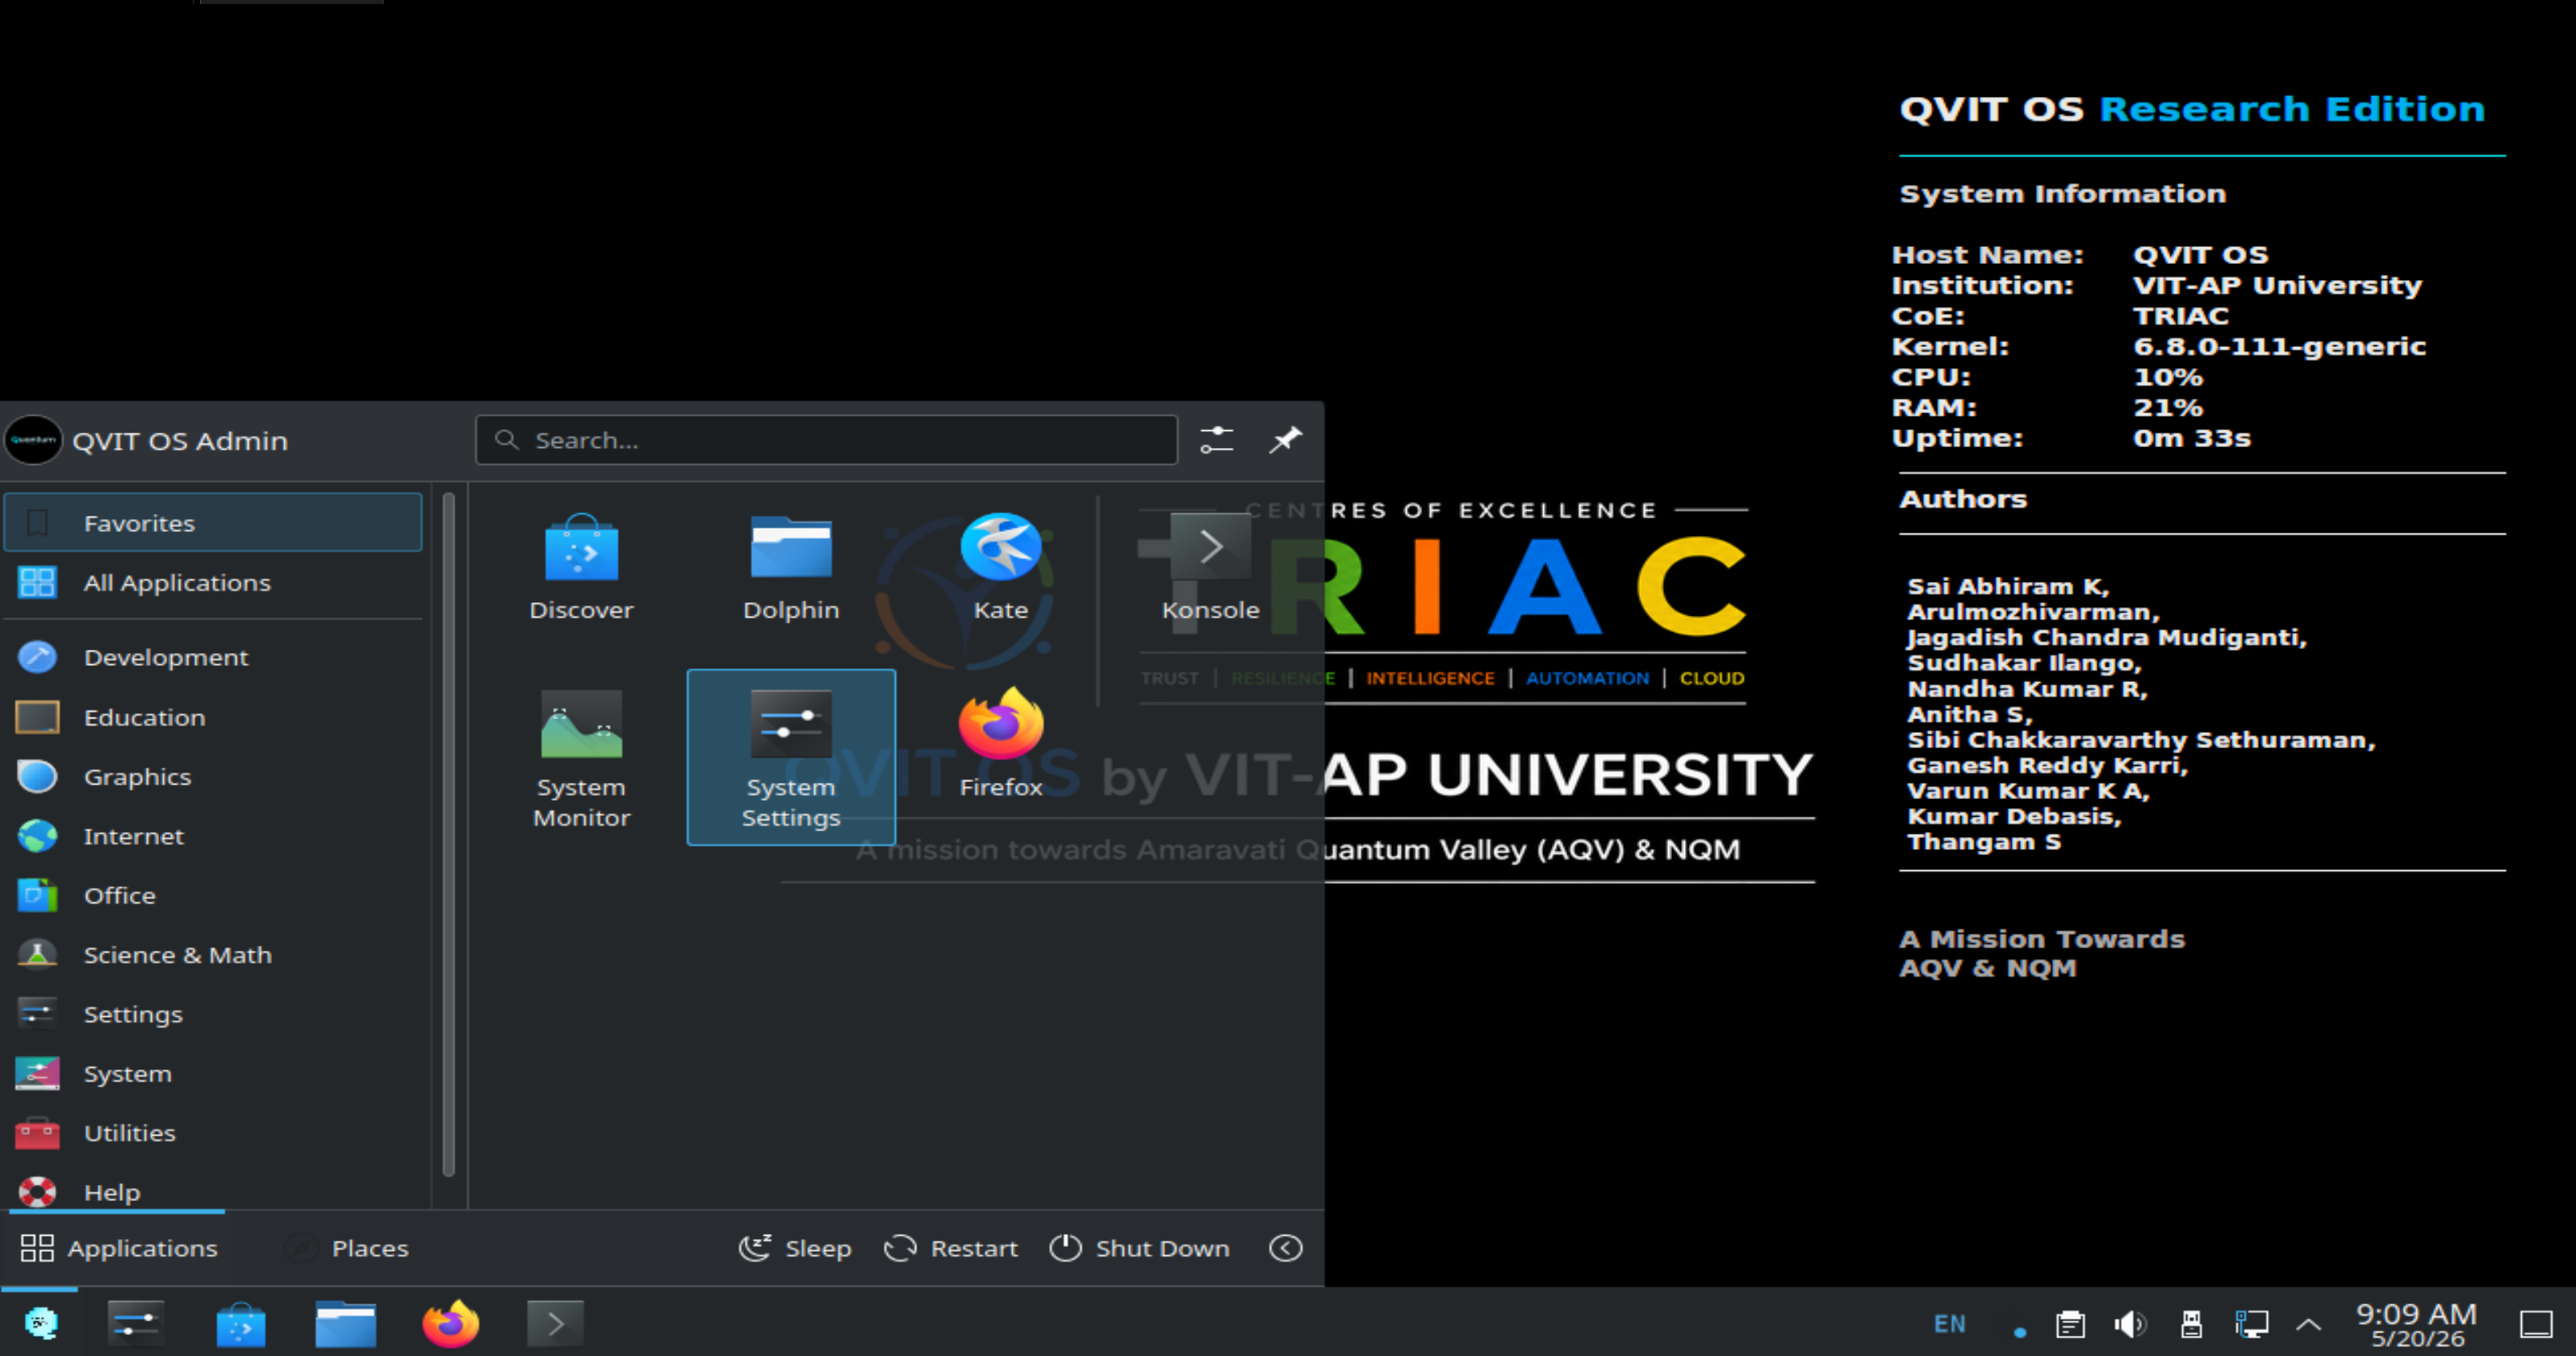Click into the Search field
The image size is (2576, 1356).
point(826,440)
